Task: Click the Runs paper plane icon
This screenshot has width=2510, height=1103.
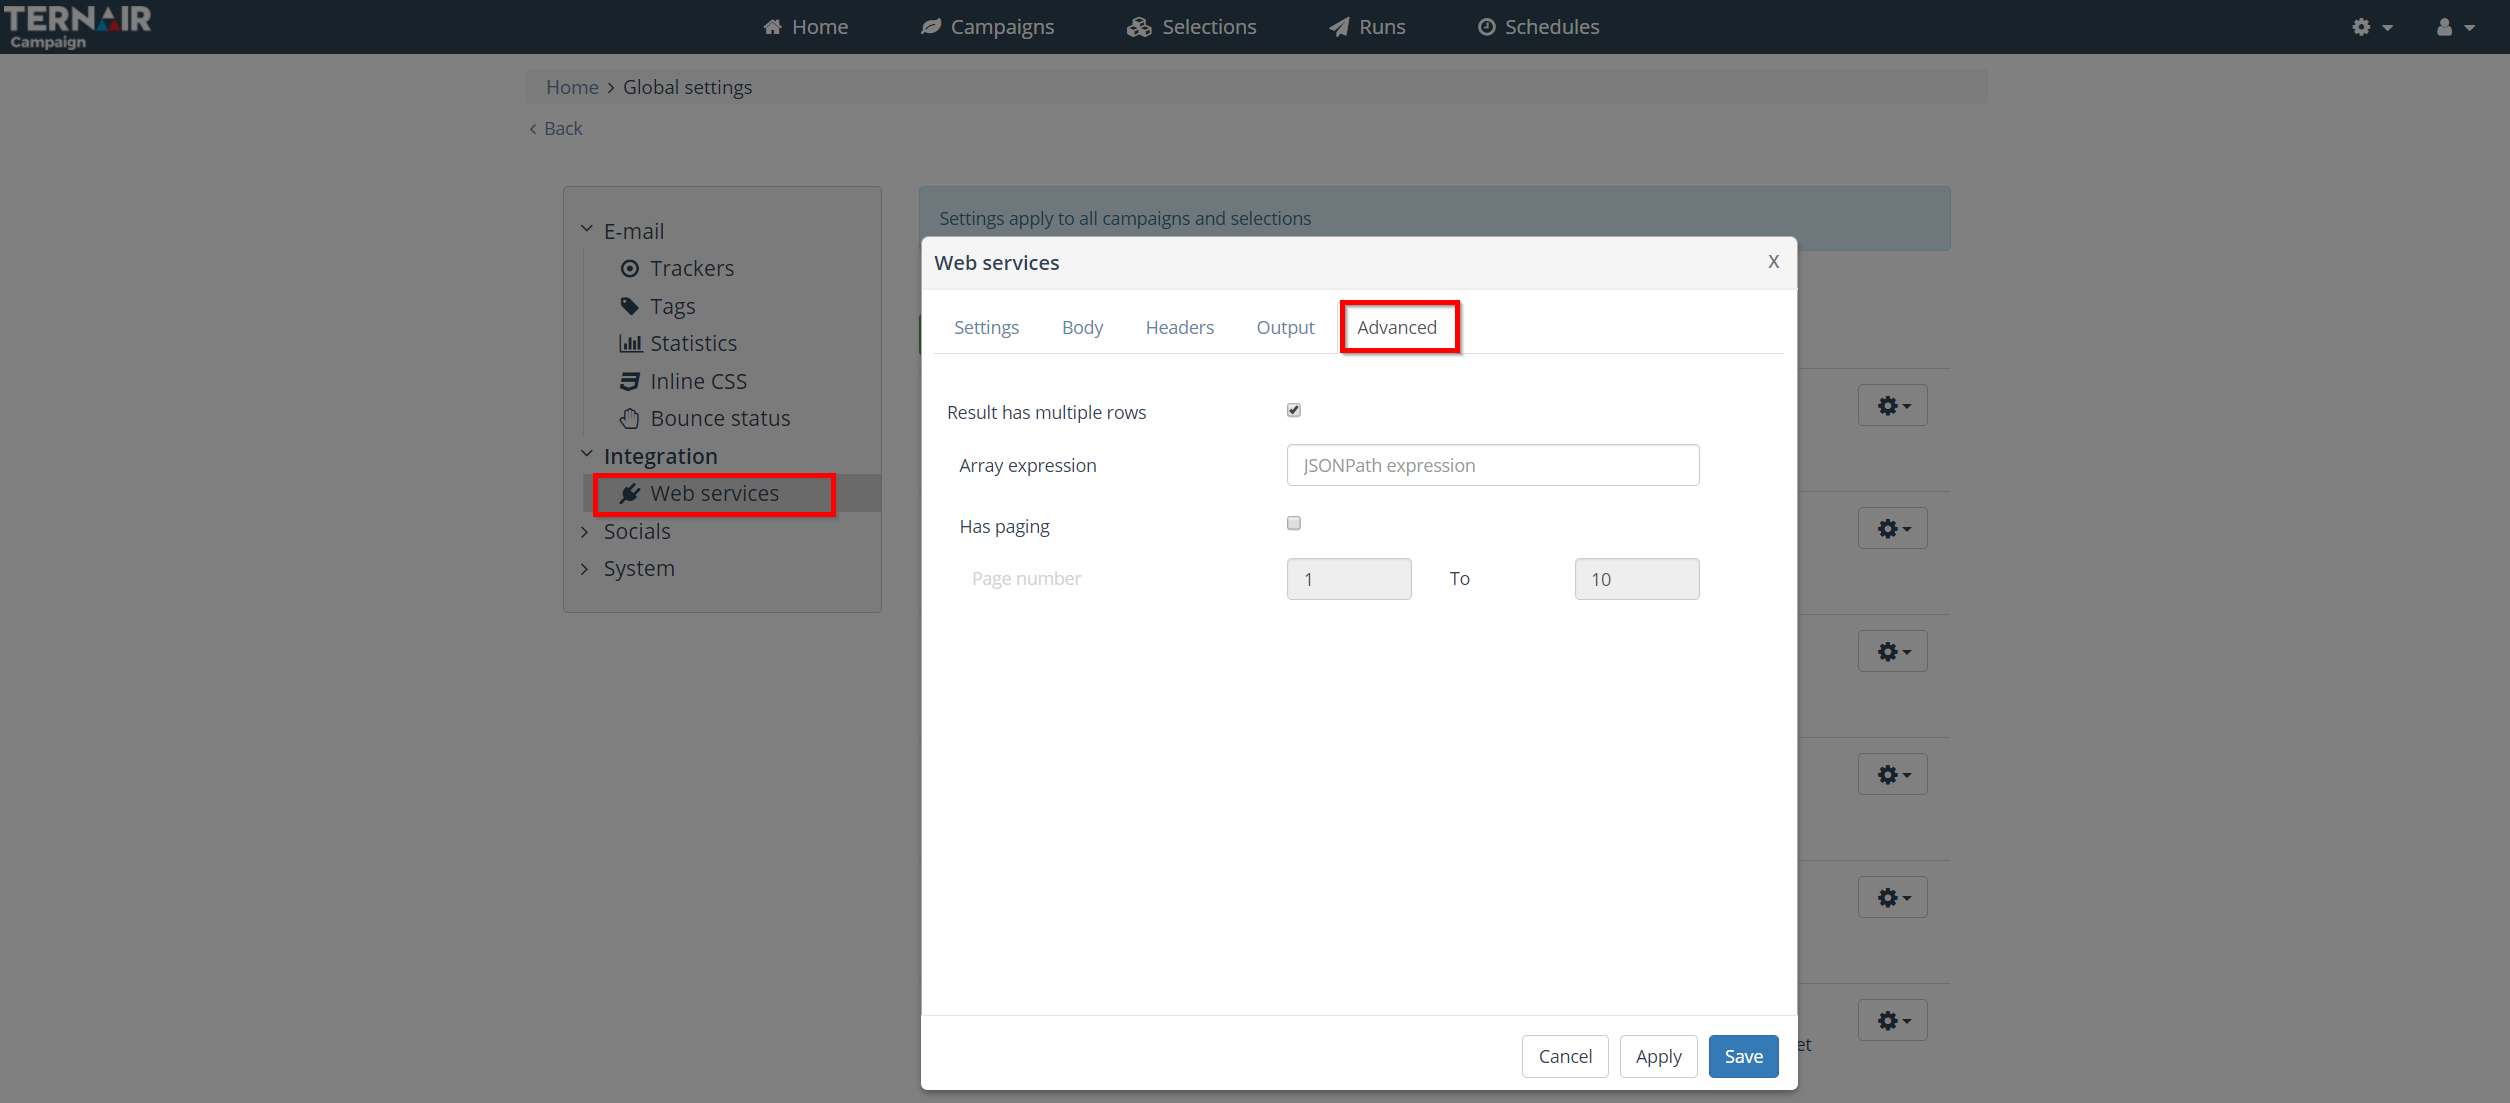Action: coord(1339,27)
